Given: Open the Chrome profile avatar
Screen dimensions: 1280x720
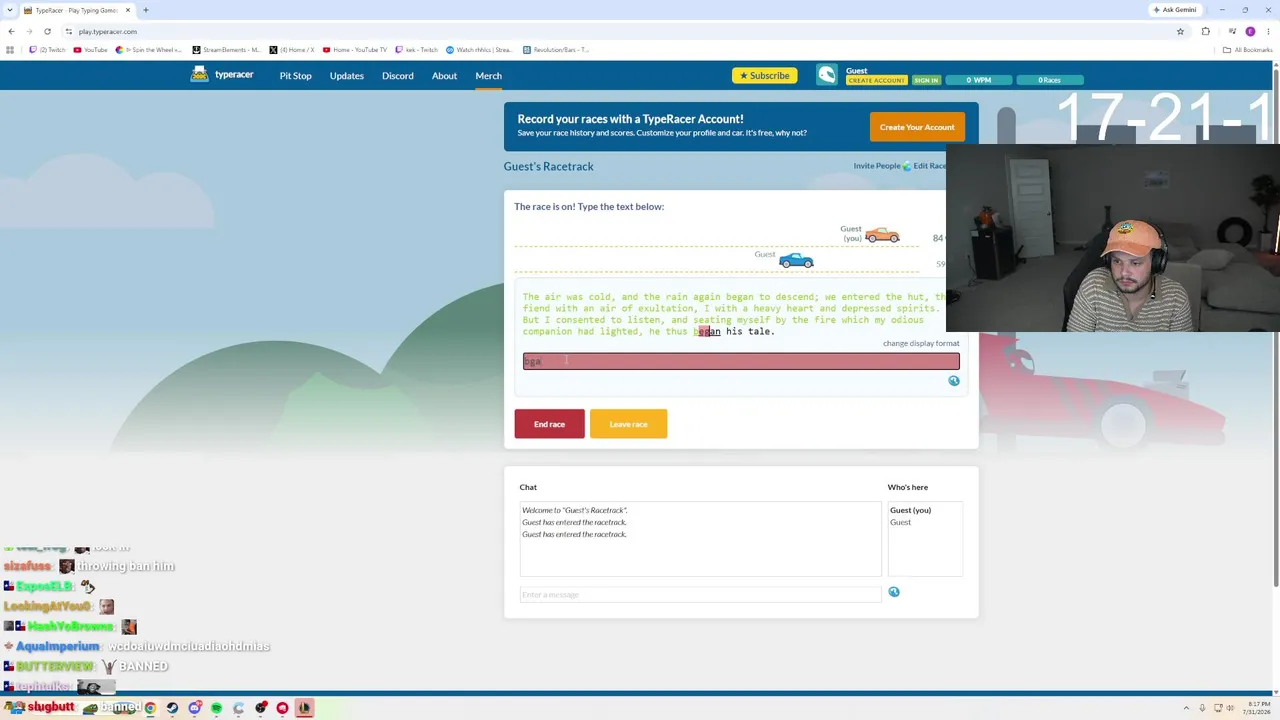Looking at the screenshot, I should [1250, 31].
